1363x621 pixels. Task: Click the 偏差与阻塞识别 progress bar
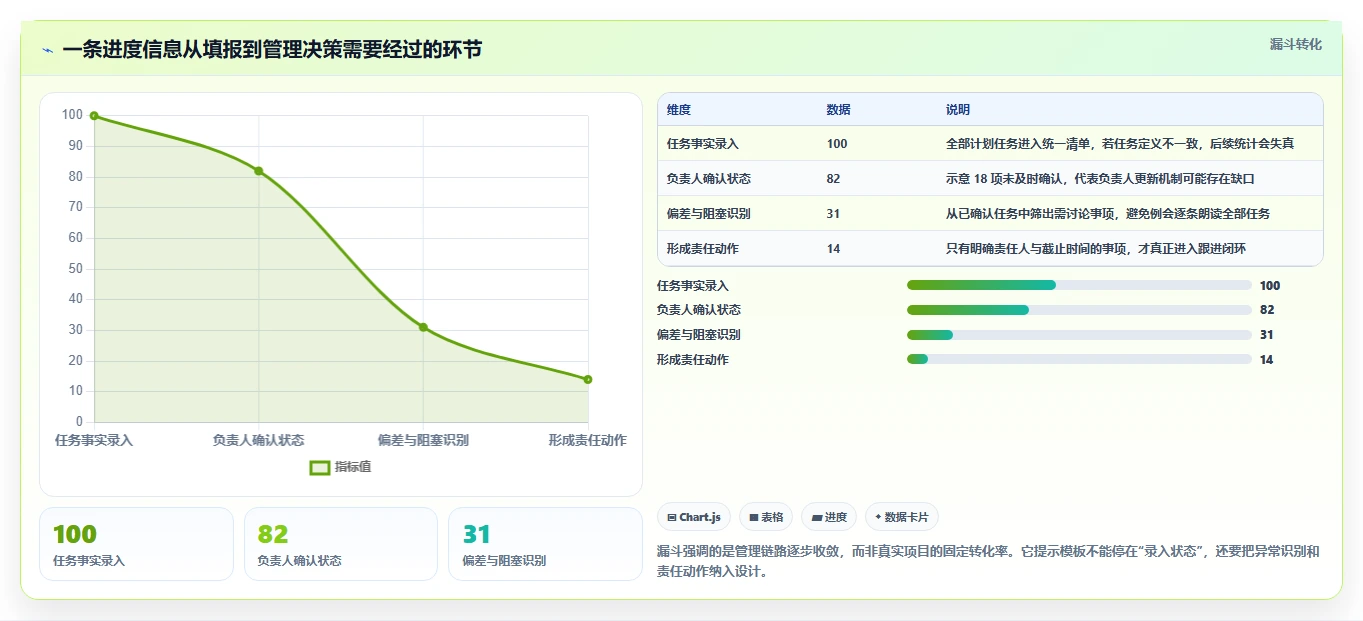[x=1079, y=335]
